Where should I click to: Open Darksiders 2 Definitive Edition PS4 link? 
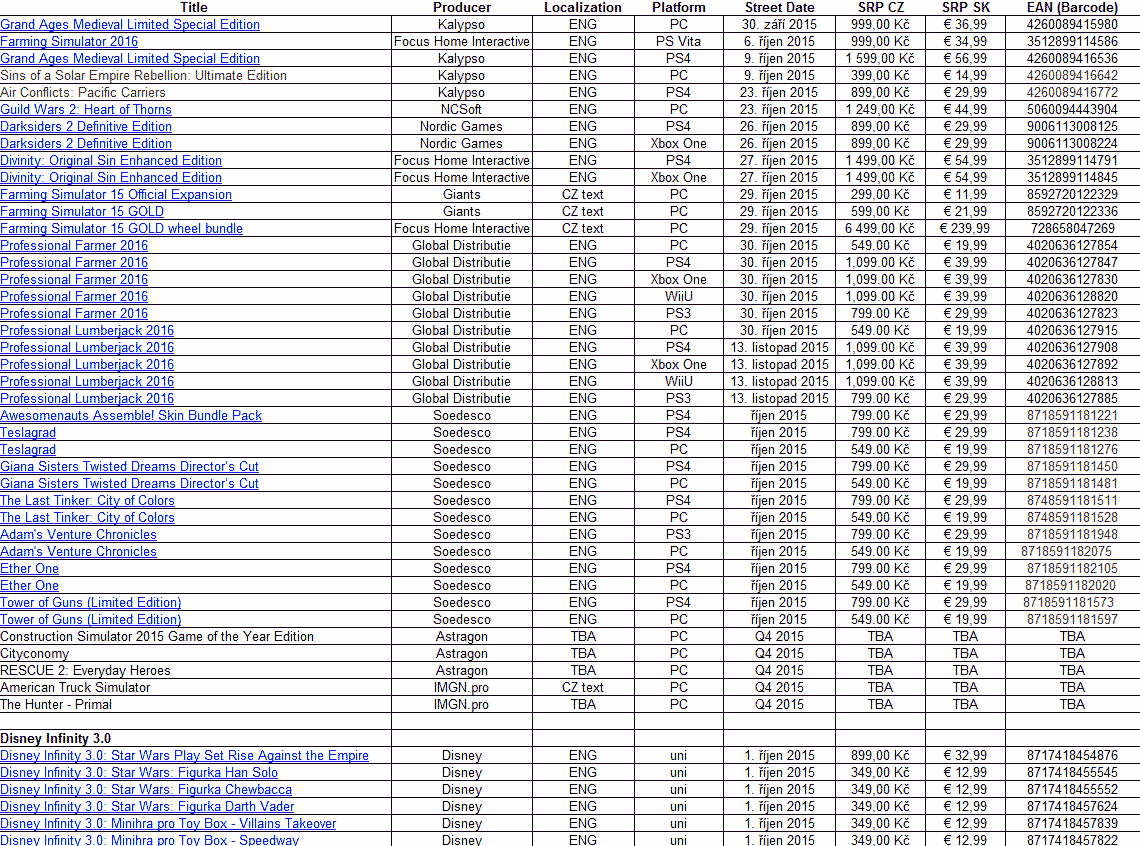[86, 126]
